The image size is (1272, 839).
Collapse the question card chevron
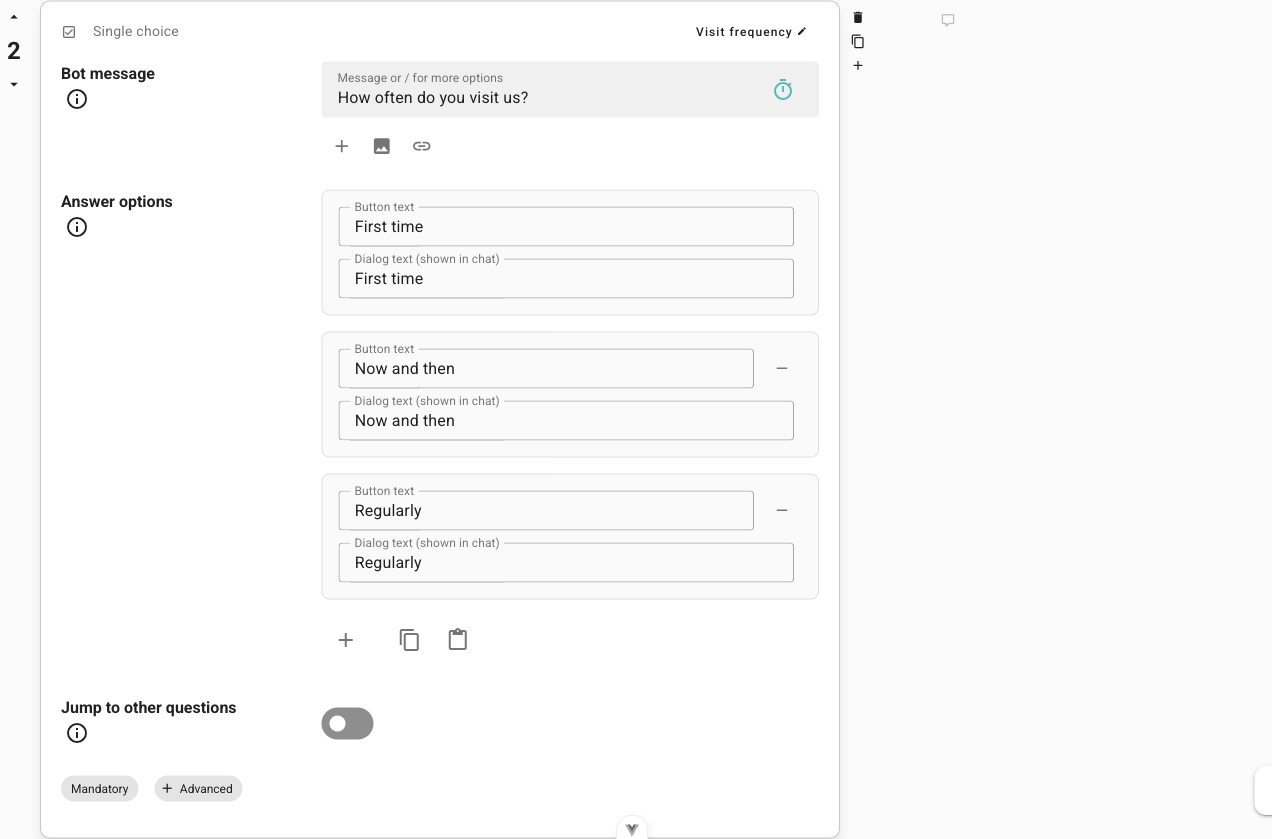632,829
